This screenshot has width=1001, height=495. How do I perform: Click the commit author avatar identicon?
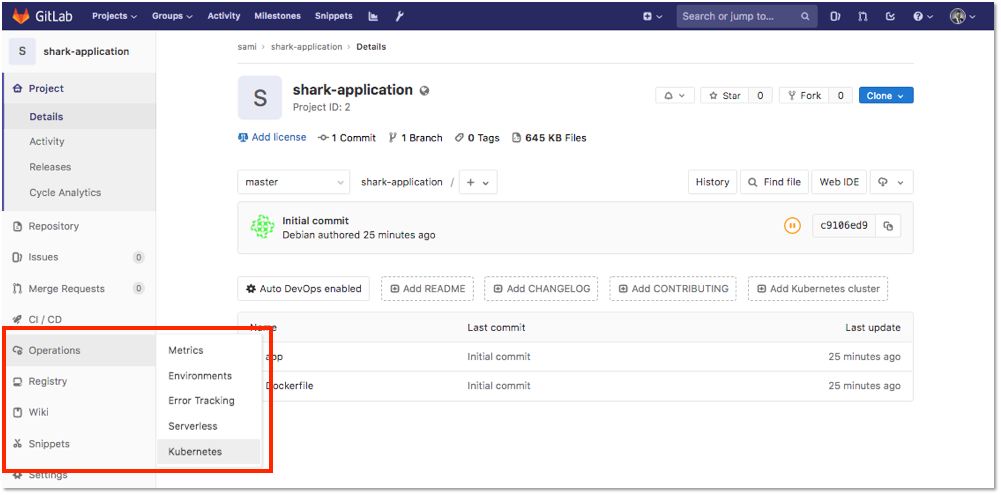coord(262,227)
